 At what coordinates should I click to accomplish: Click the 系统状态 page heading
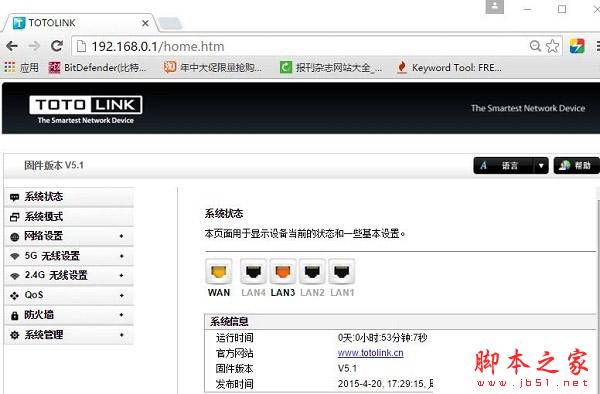224,213
